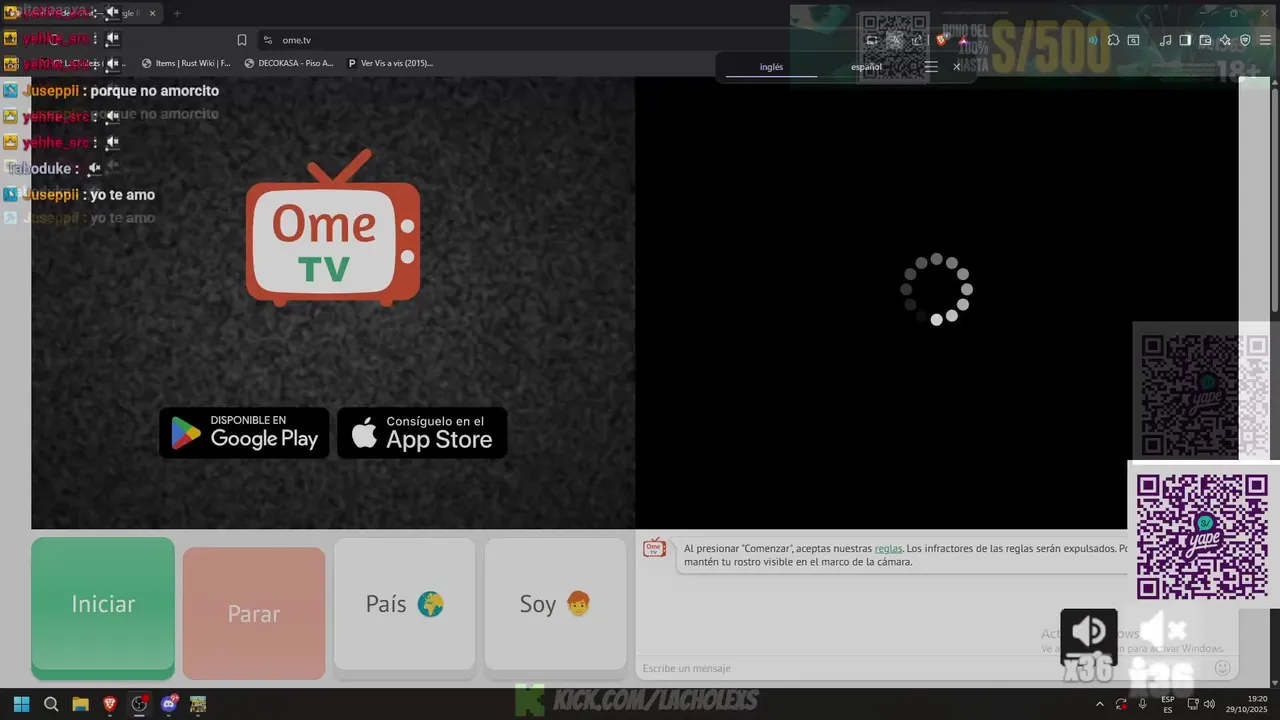Viewport: 1280px width, 720px height.
Task: Select the inglés language tab
Action: point(771,67)
